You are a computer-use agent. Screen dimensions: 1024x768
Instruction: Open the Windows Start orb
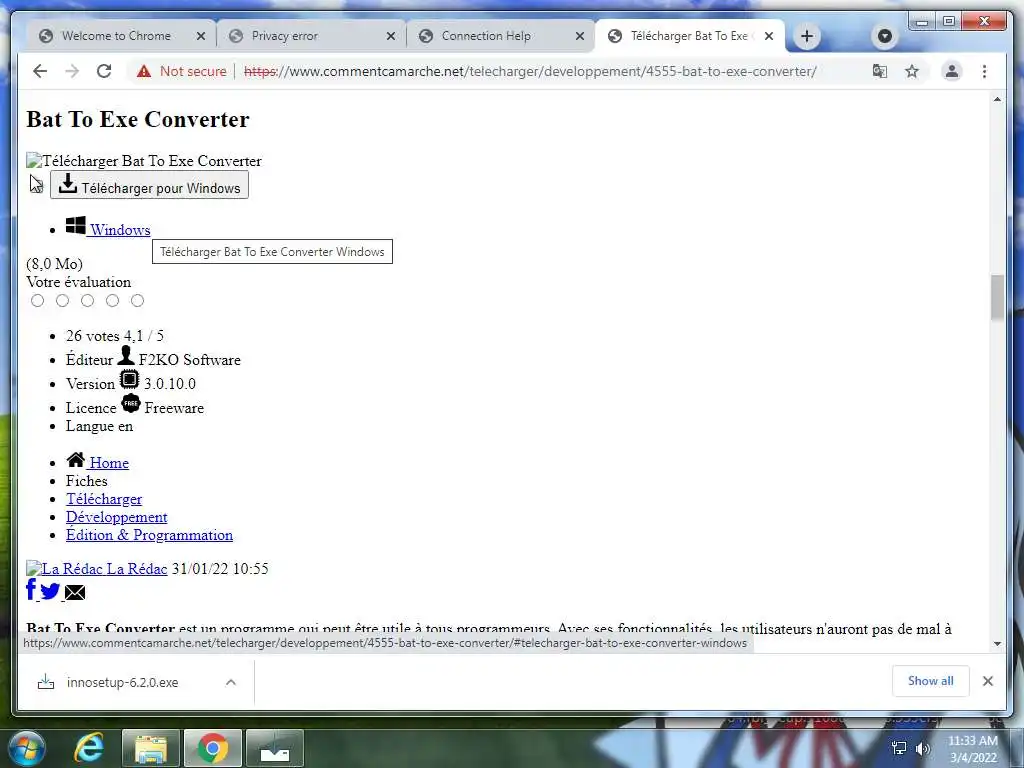tap(25, 748)
